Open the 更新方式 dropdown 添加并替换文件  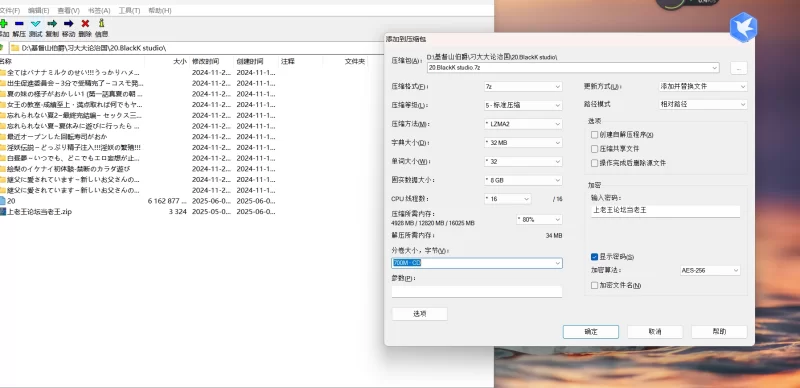(703, 87)
